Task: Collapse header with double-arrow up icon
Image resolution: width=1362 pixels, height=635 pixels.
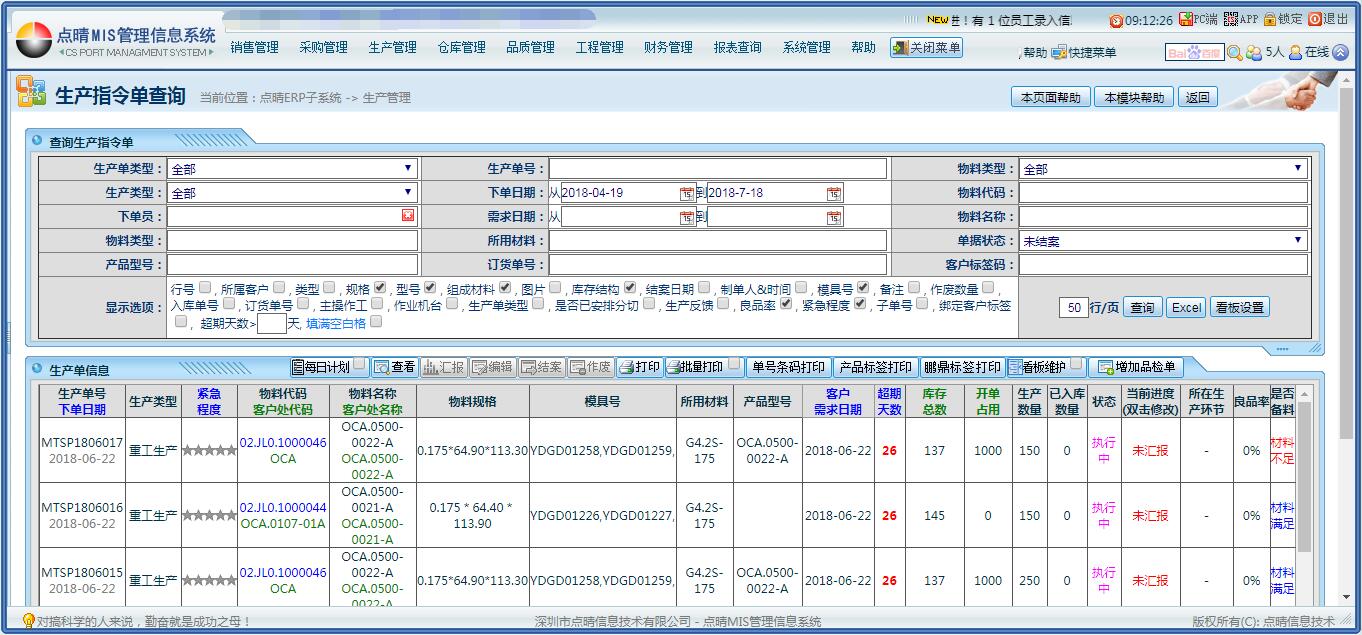Action: 1340,53
